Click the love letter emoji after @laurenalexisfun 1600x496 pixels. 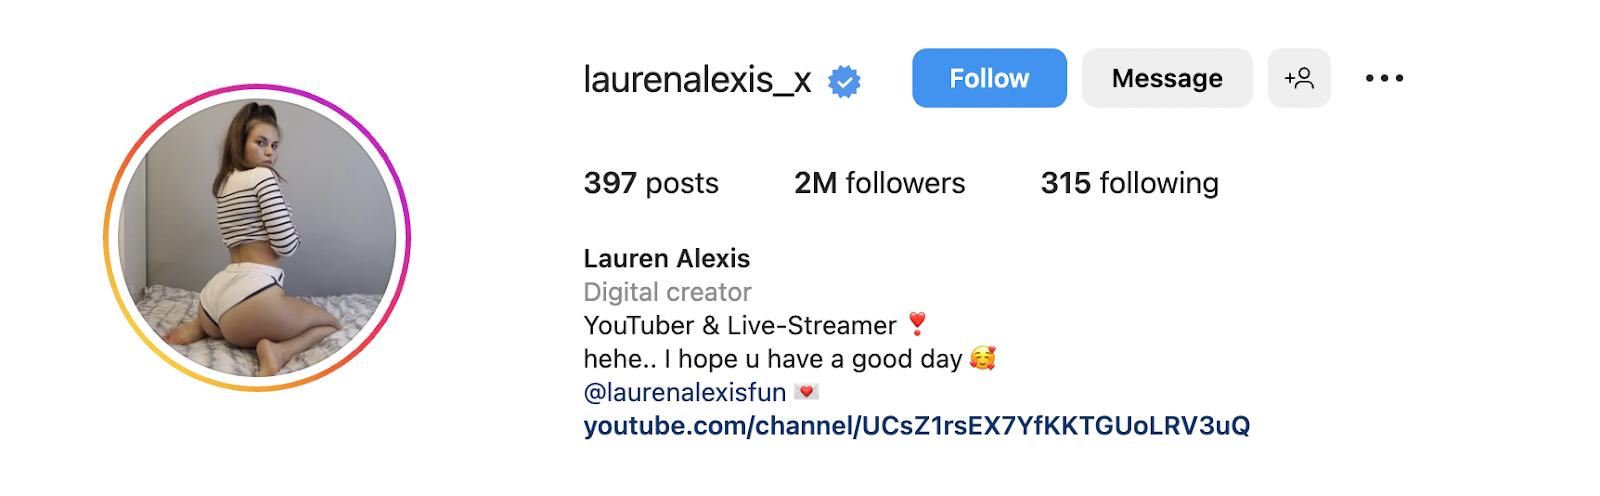coord(806,392)
